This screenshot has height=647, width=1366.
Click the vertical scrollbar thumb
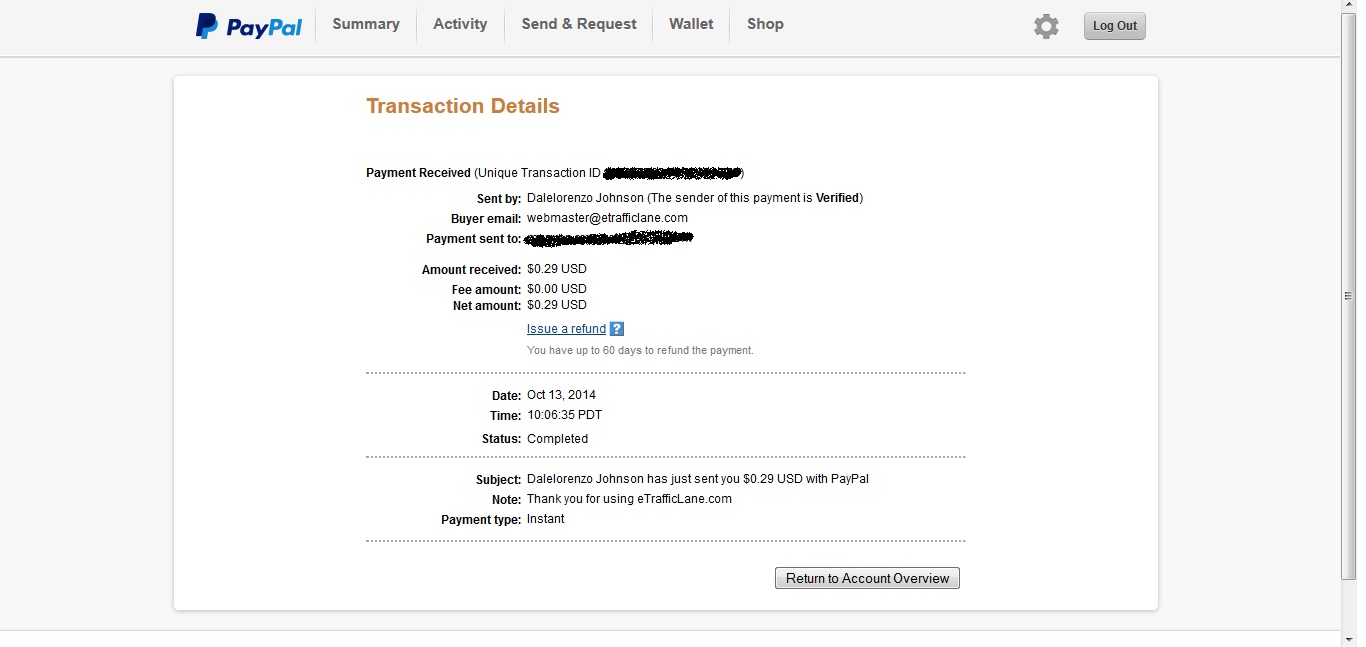coord(1349,296)
